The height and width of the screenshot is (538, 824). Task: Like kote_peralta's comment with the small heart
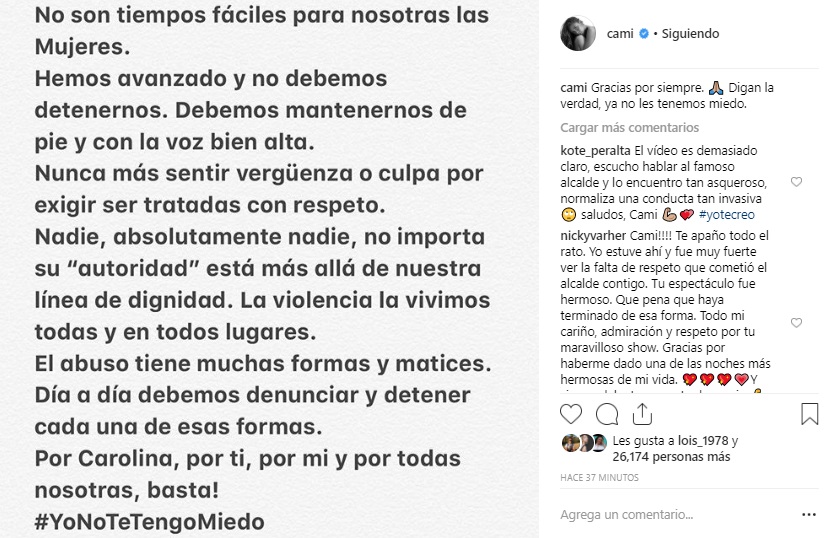click(x=796, y=182)
